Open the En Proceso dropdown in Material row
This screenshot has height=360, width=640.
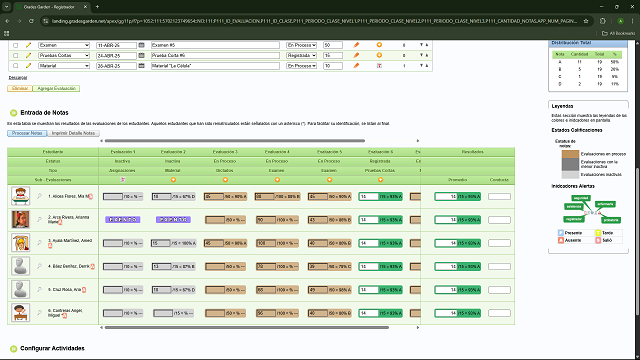301,65
